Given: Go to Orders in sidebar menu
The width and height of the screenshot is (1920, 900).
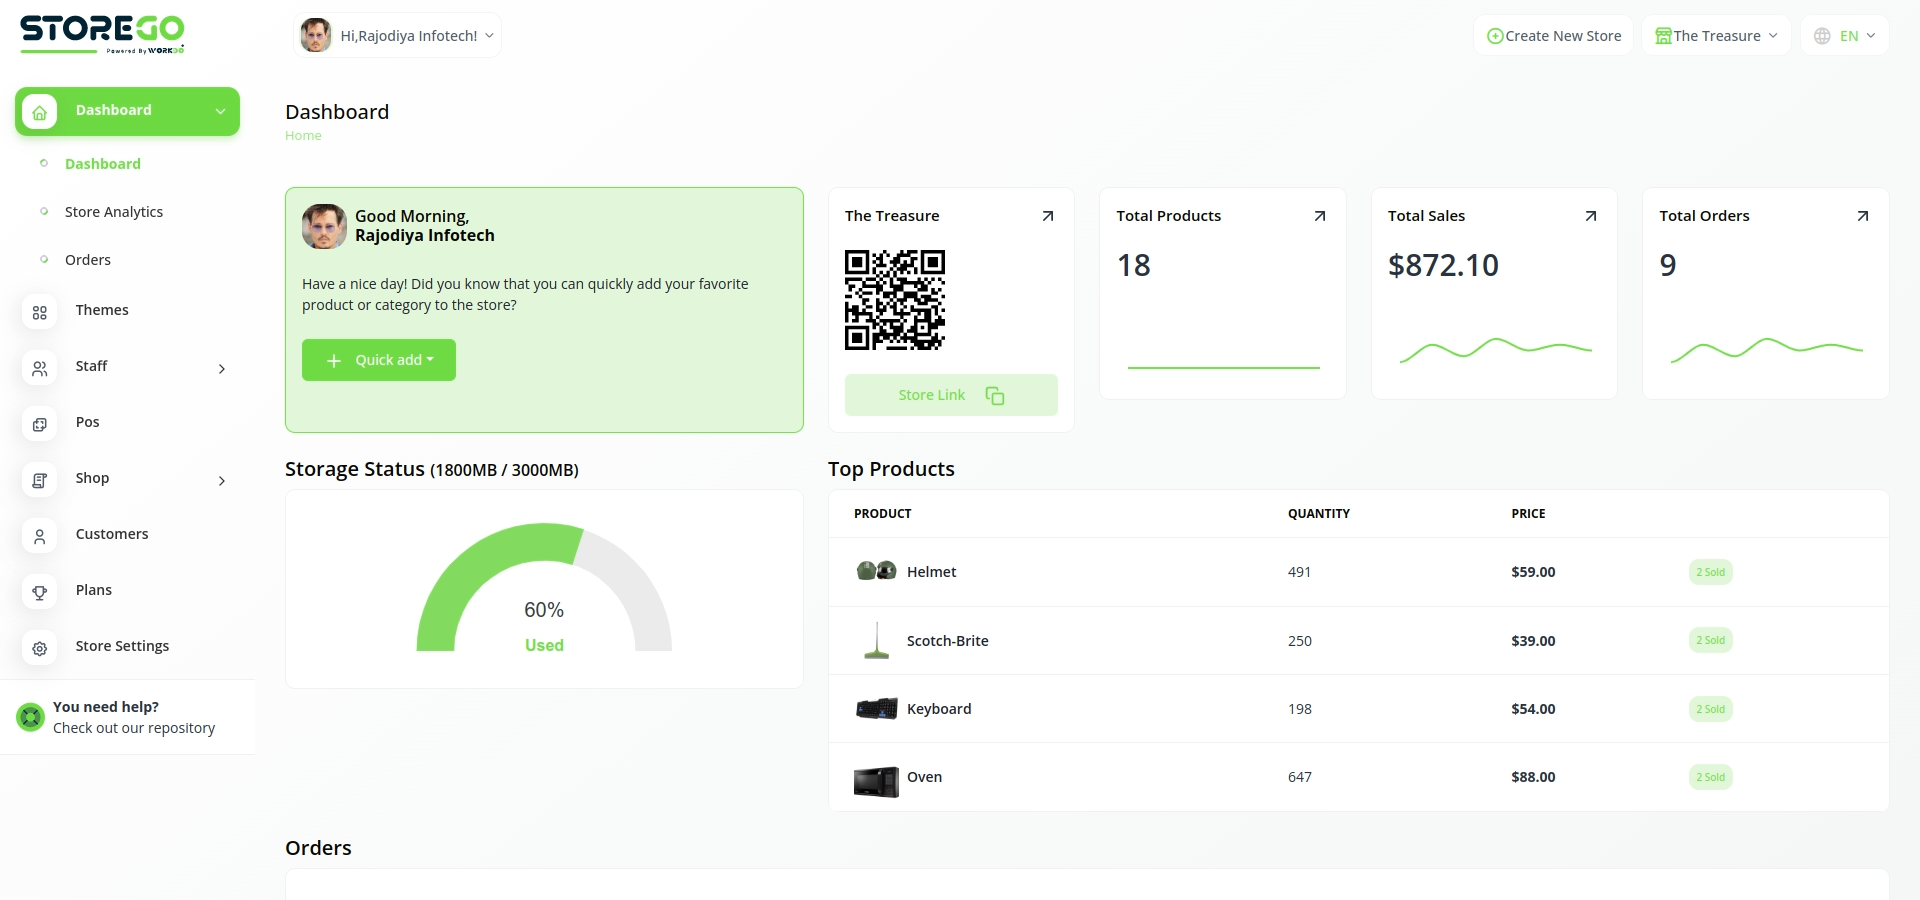Looking at the screenshot, I should [88, 260].
